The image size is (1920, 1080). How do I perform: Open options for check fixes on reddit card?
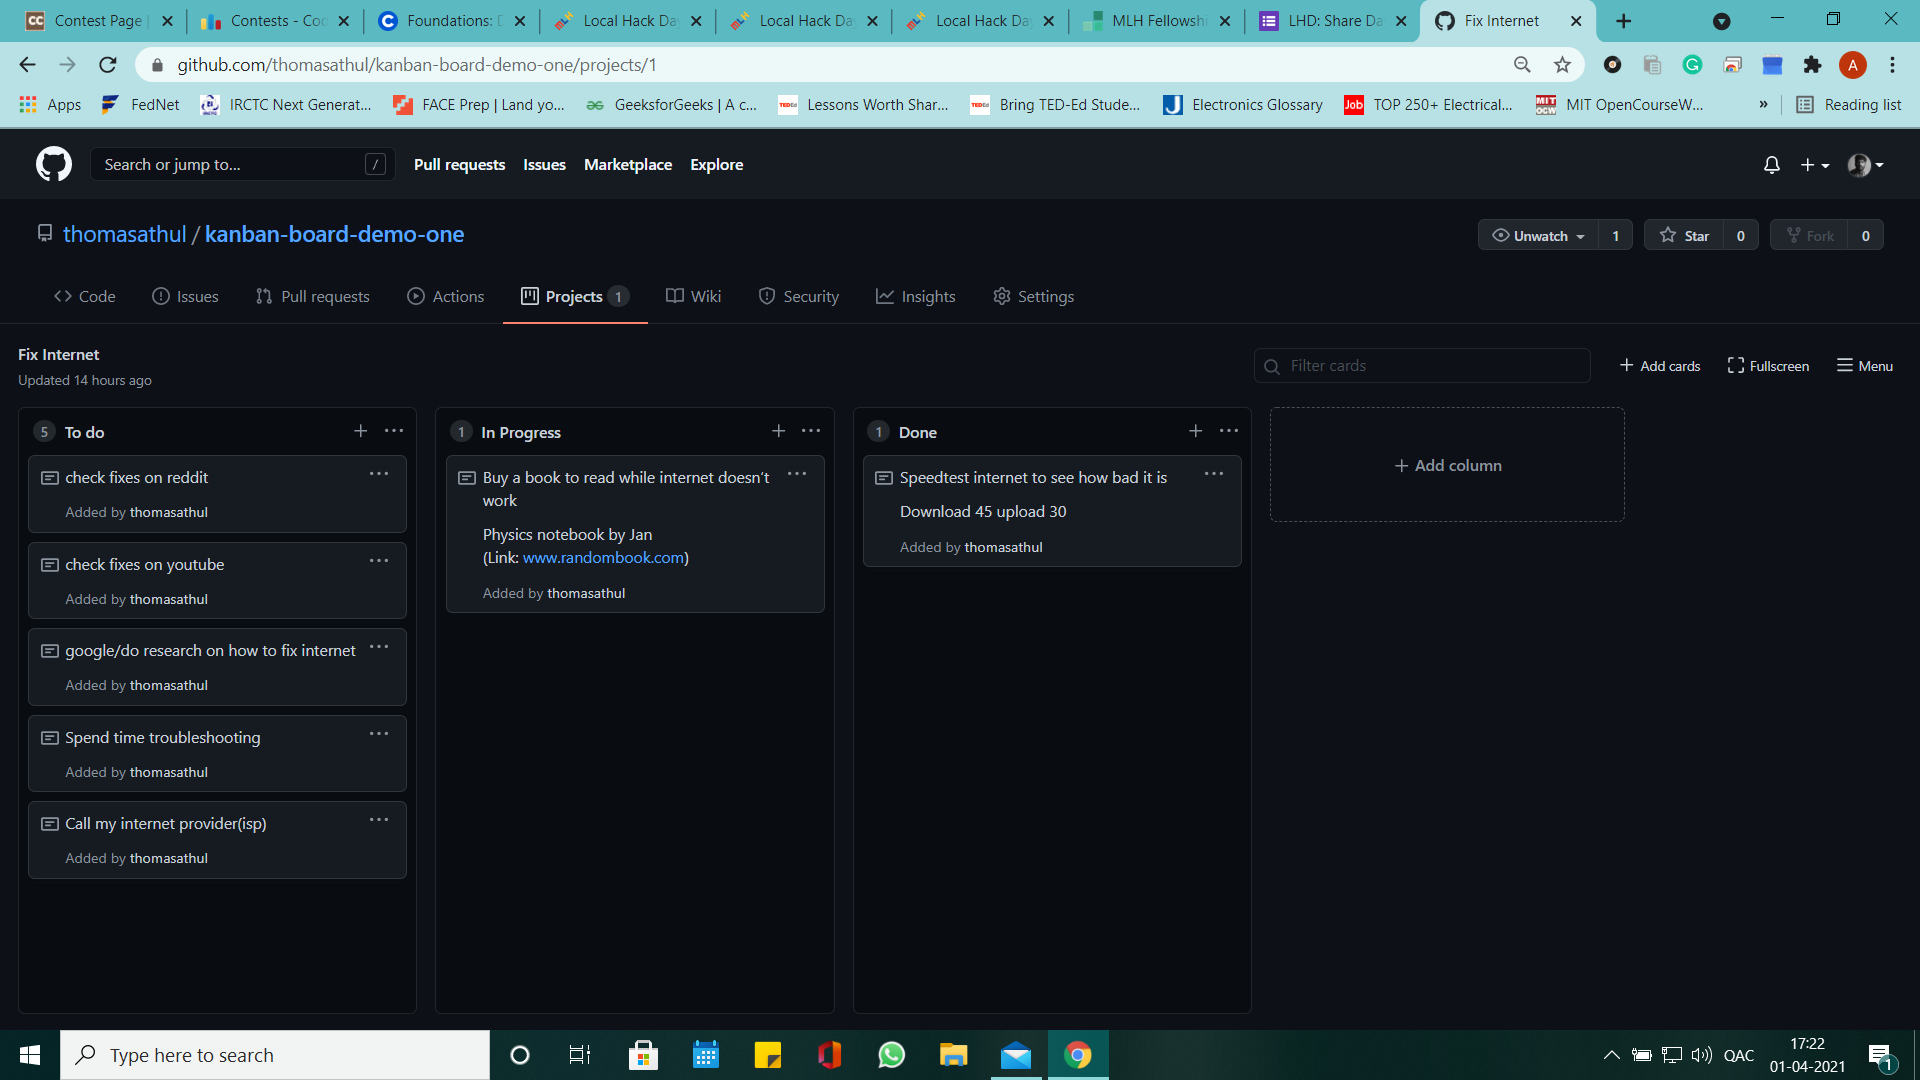point(378,474)
